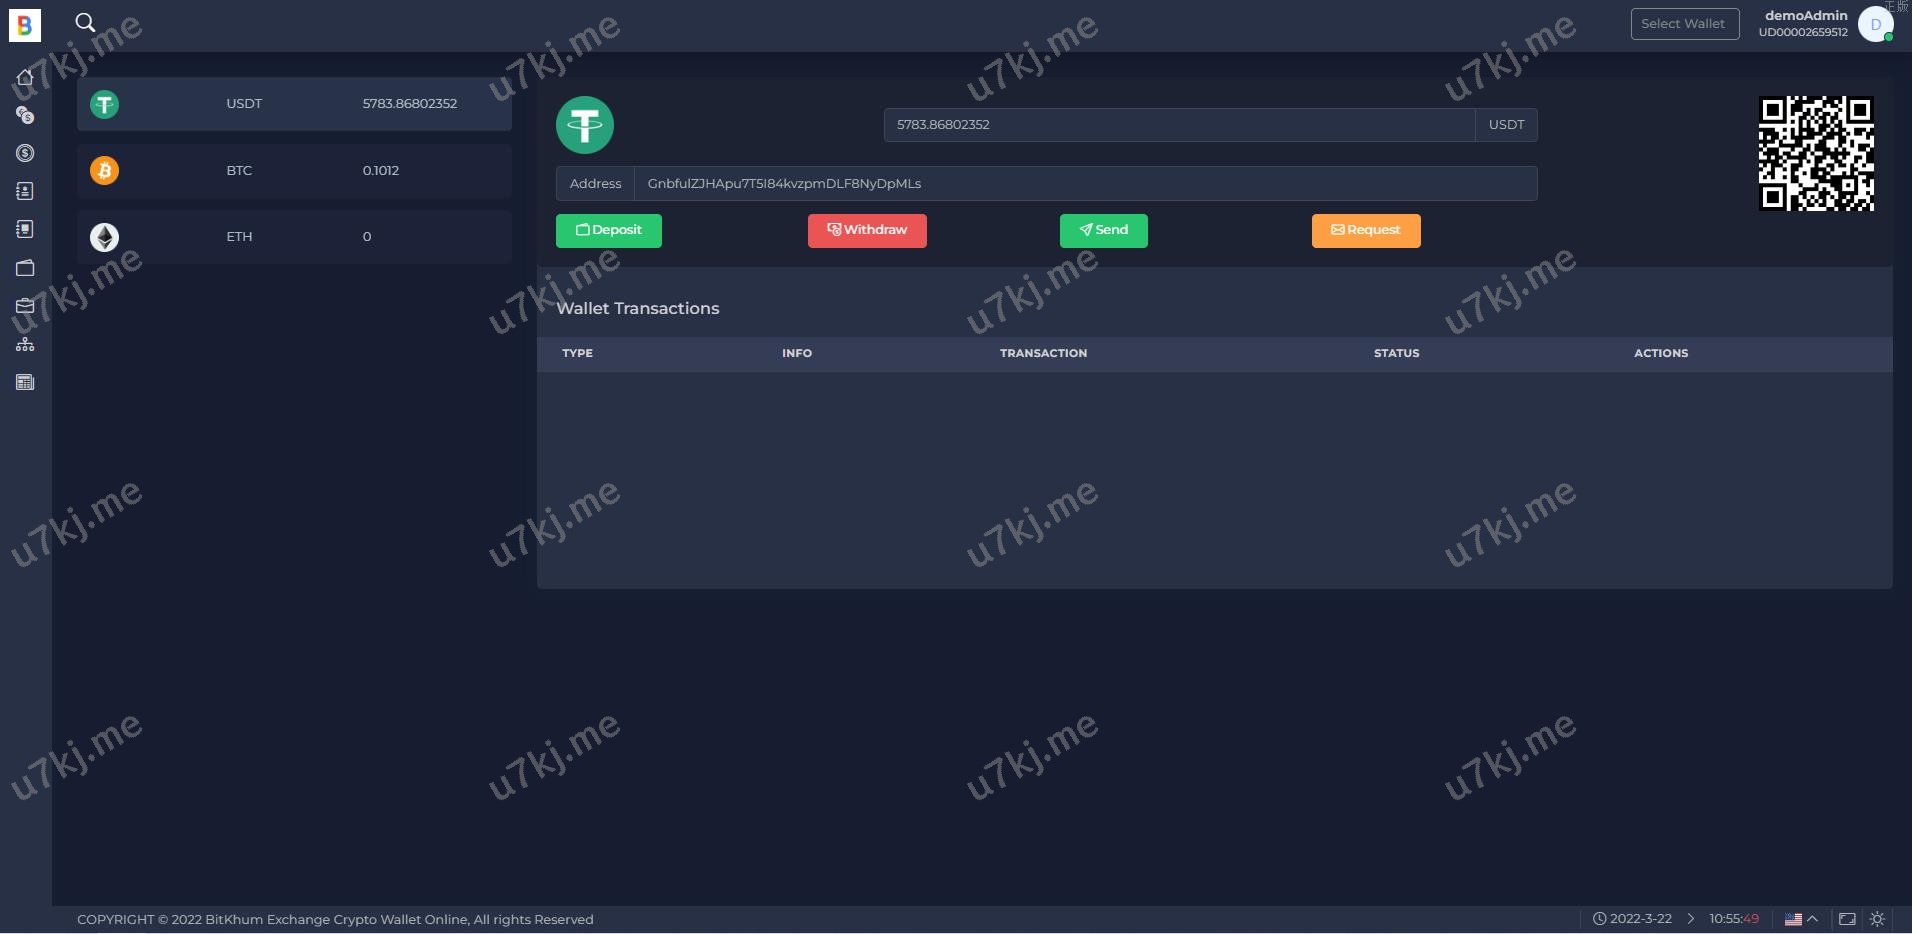
Task: Click the contacts book sidebar icon
Action: (25, 191)
